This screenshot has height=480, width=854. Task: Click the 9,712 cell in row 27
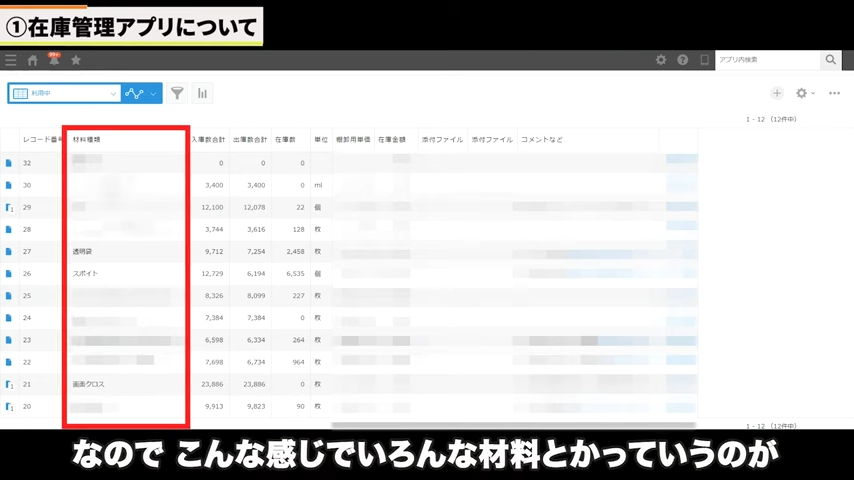click(x=214, y=252)
